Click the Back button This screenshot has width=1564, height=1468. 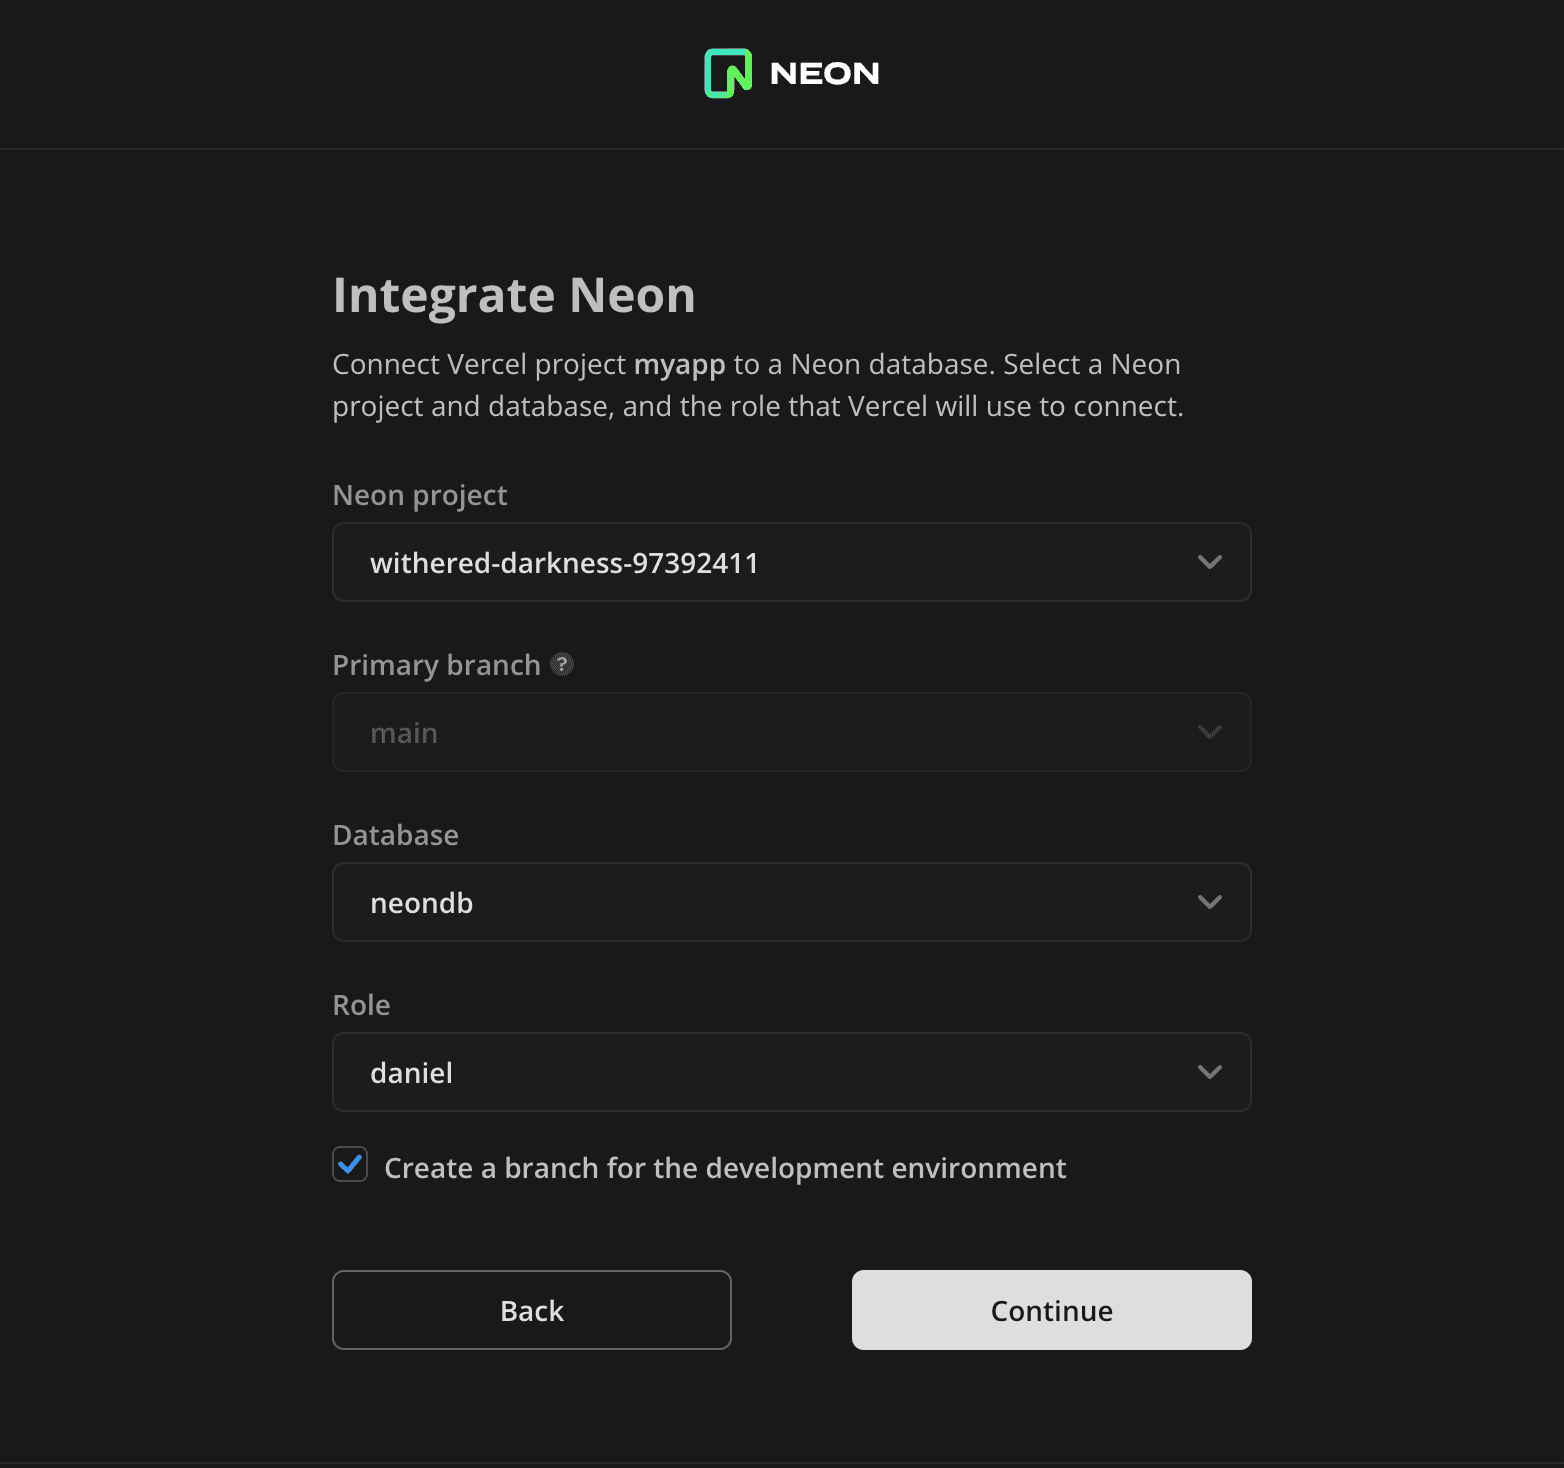coord(532,1310)
